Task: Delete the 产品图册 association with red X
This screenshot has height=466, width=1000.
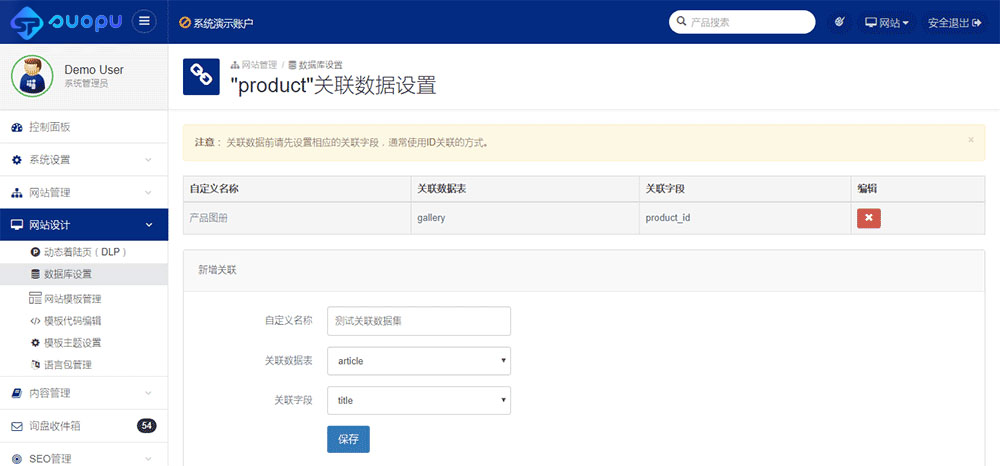Action: [869, 218]
